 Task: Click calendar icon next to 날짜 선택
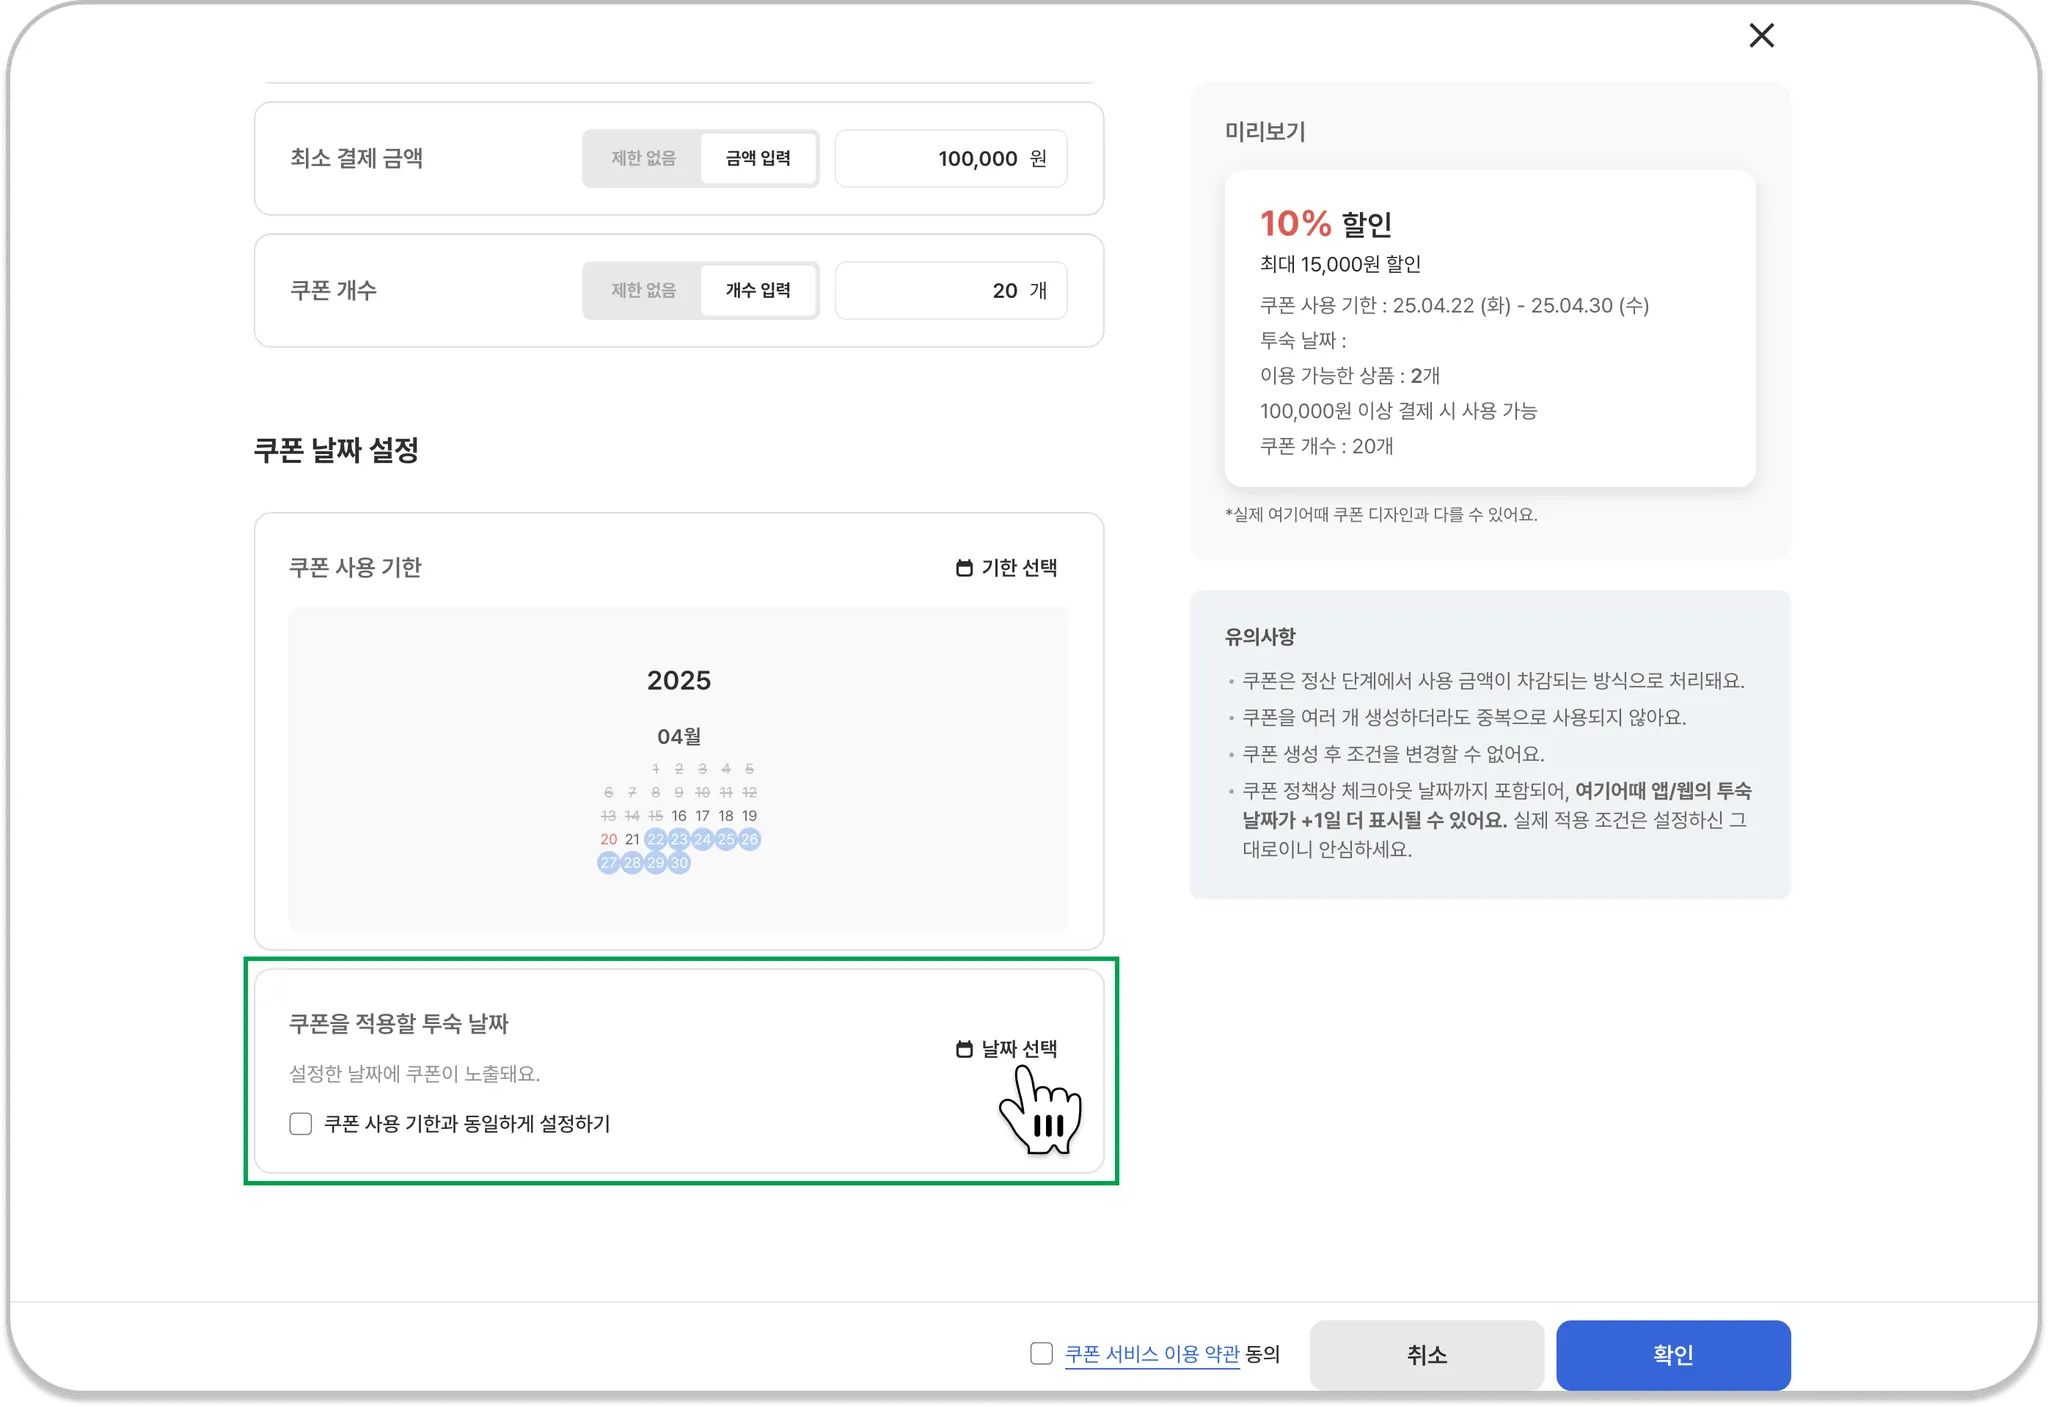pos(964,1049)
